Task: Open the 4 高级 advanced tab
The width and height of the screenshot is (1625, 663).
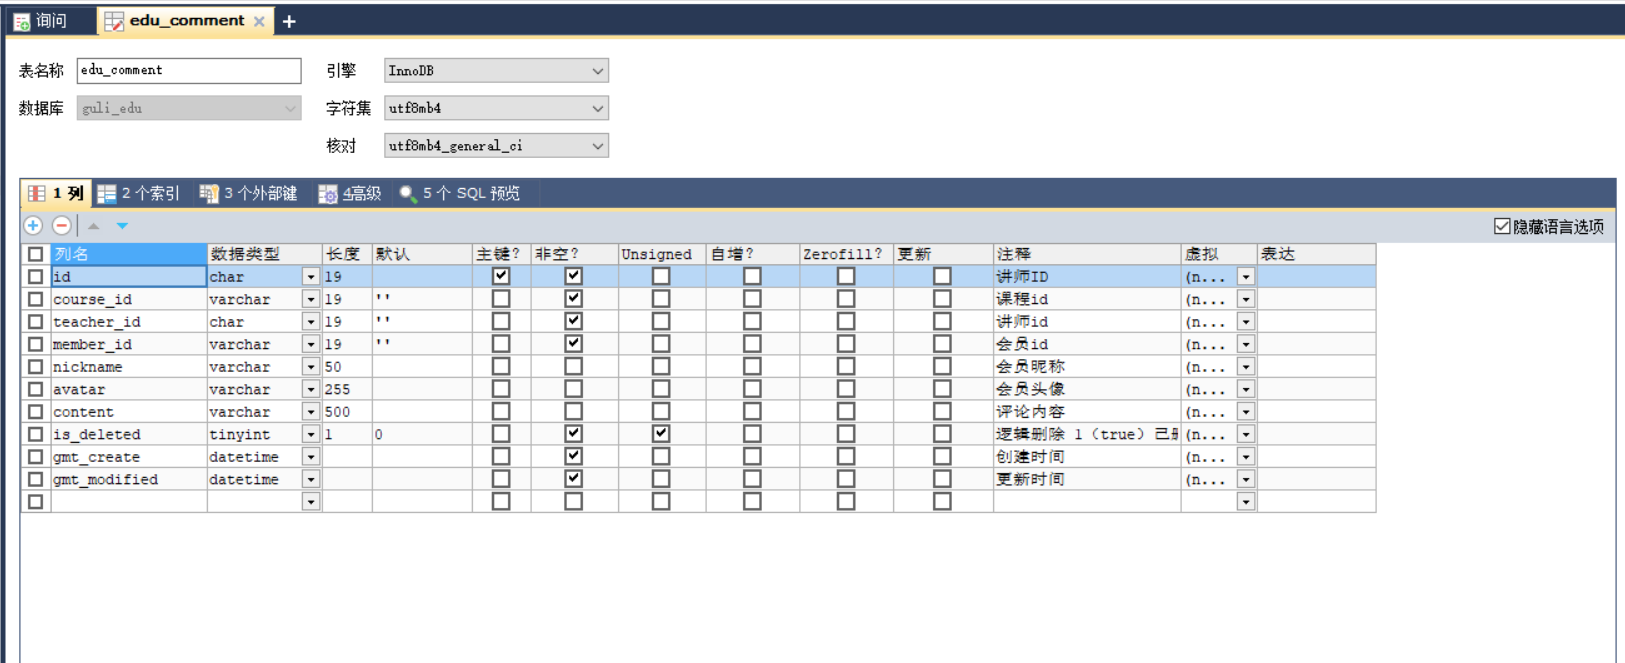Action: pyautogui.click(x=350, y=193)
